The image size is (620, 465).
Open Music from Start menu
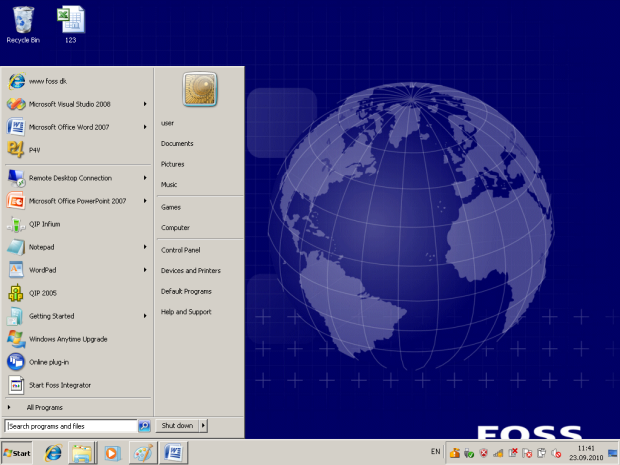[x=169, y=185]
